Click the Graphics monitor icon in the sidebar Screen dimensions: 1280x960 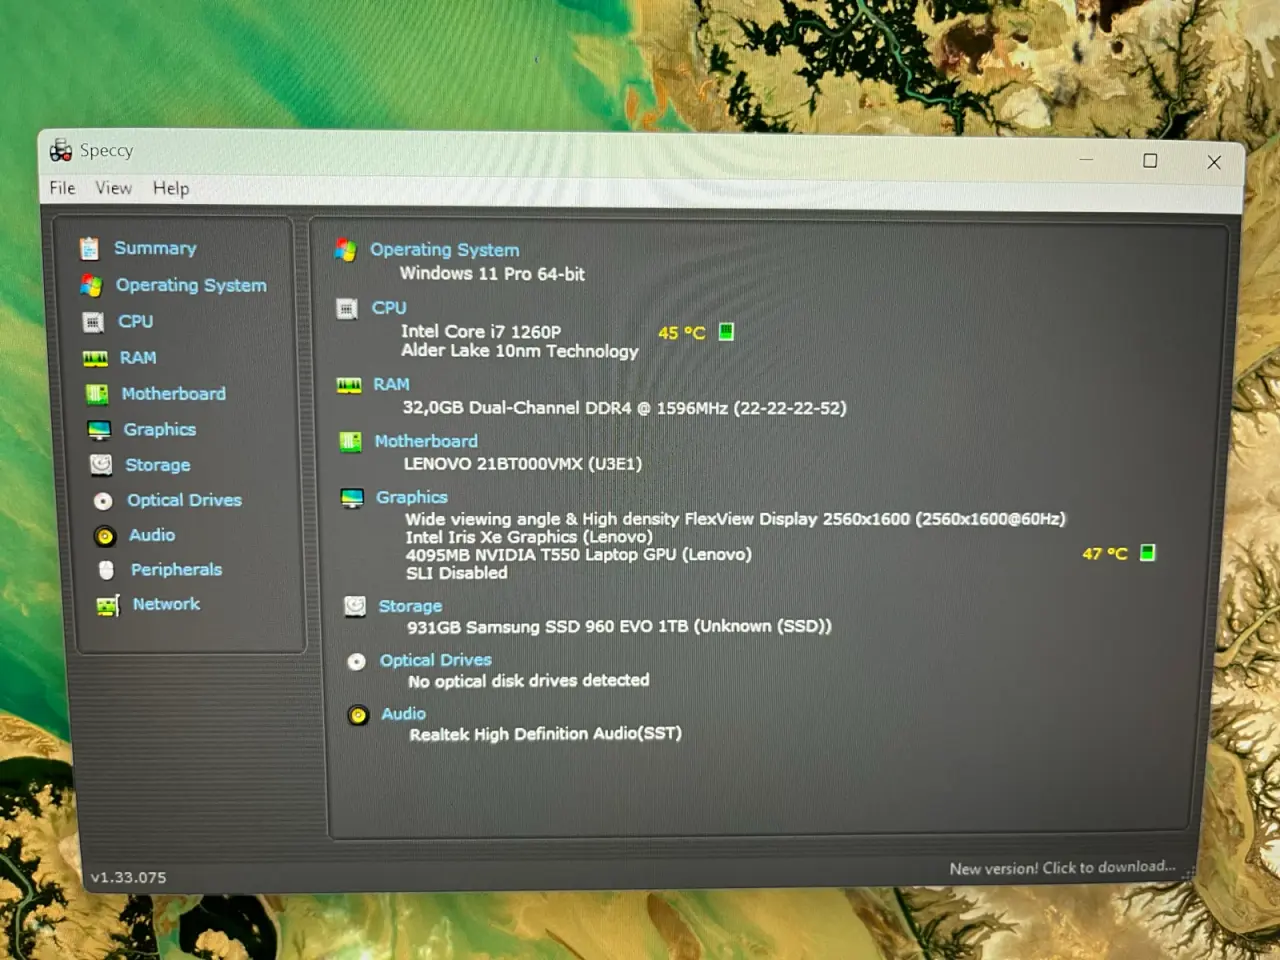click(x=99, y=431)
